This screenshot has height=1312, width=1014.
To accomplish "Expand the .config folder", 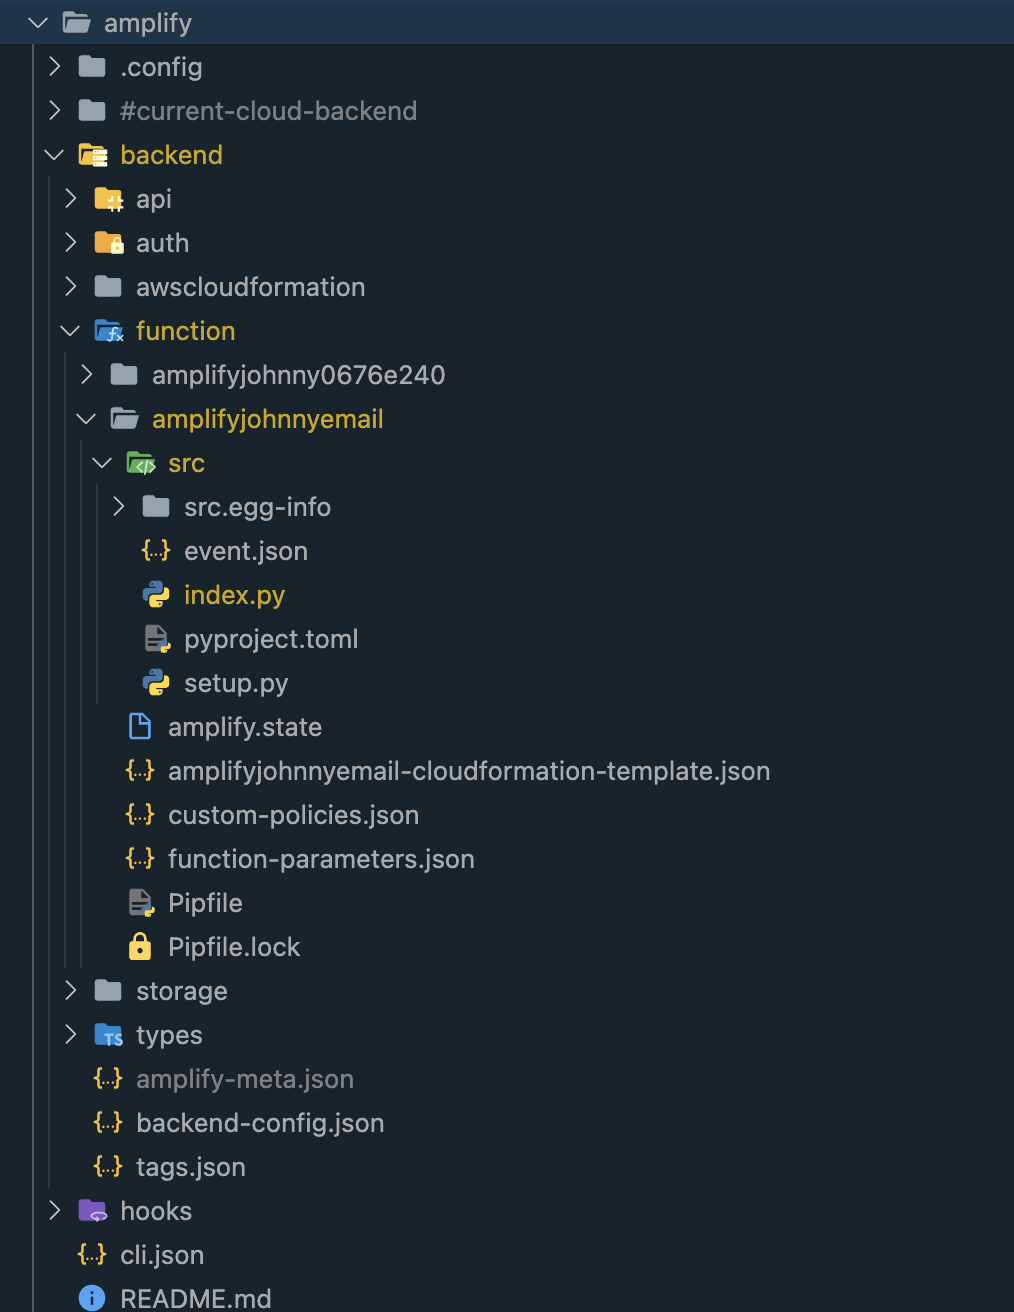I will pos(54,66).
